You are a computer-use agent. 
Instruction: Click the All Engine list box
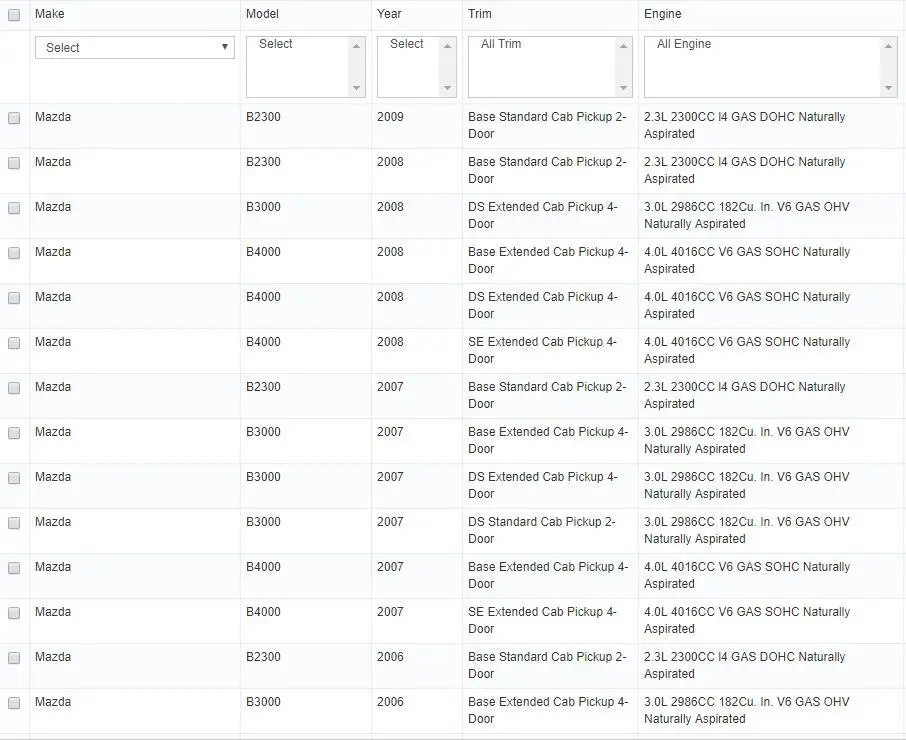[771, 67]
